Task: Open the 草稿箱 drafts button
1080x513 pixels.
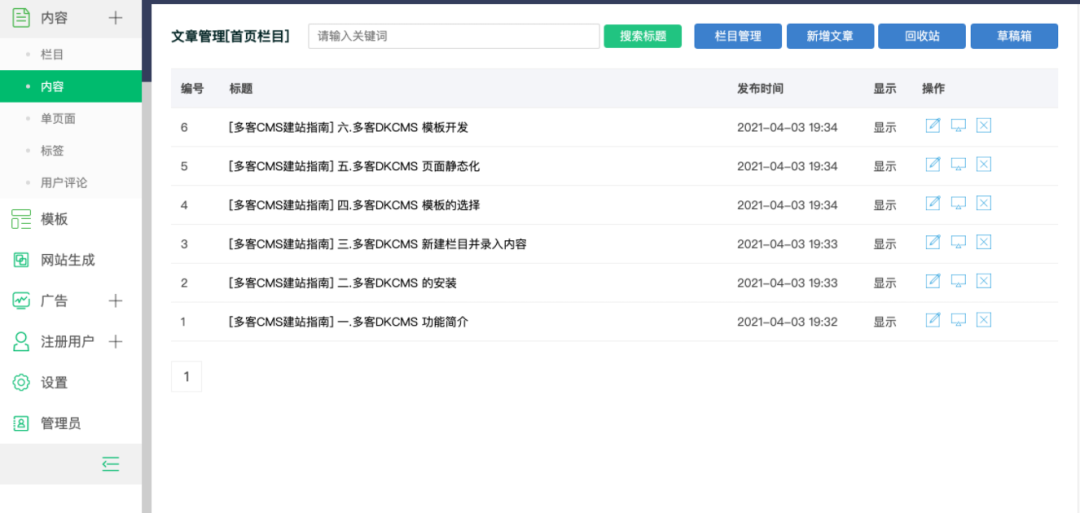Action: click(x=1014, y=36)
